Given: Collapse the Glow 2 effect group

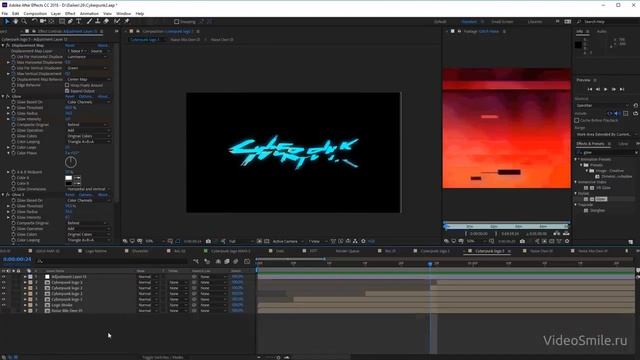Looking at the screenshot, I should tap(3, 195).
